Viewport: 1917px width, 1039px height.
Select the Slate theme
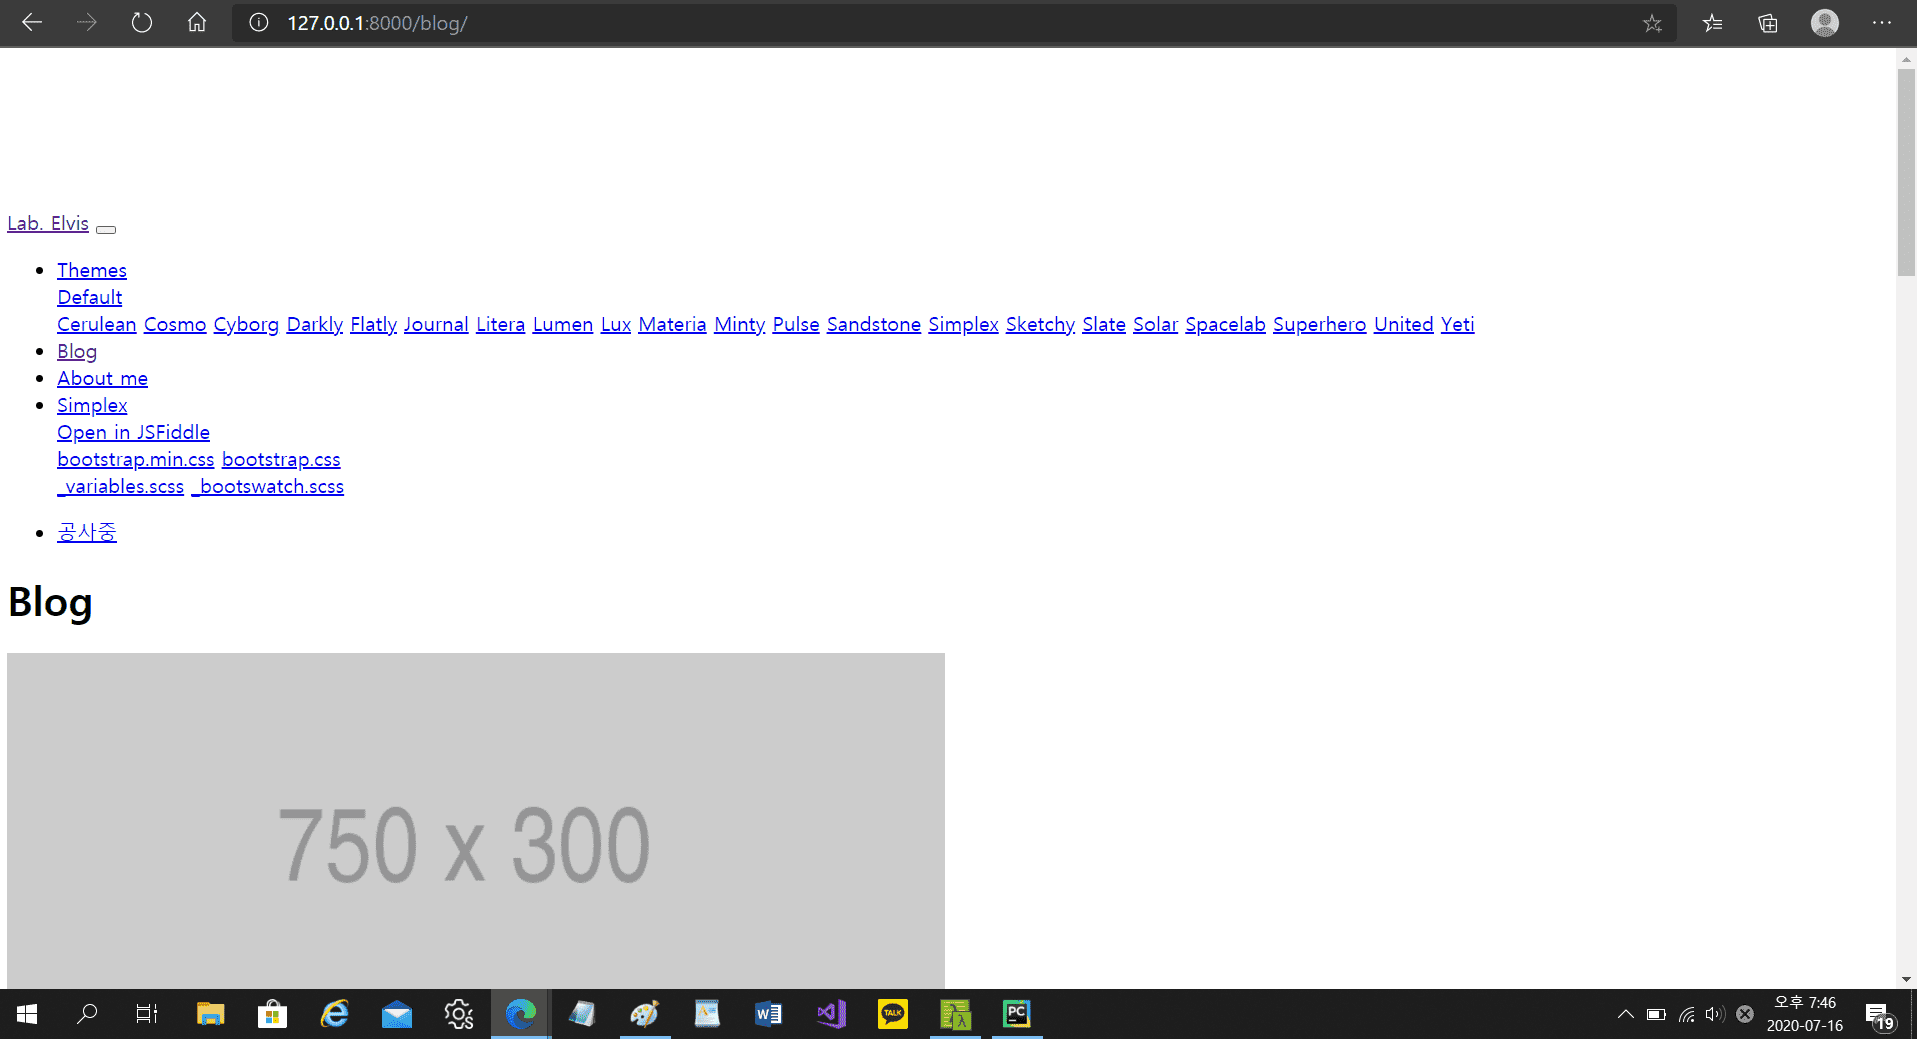tap(1104, 324)
